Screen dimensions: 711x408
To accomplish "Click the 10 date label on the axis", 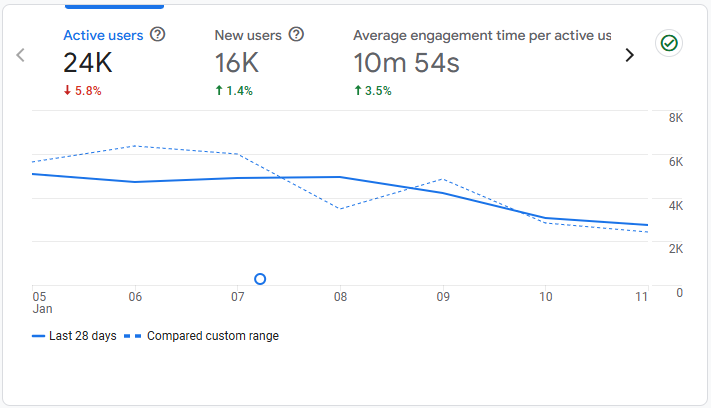I will pyautogui.click(x=545, y=297).
